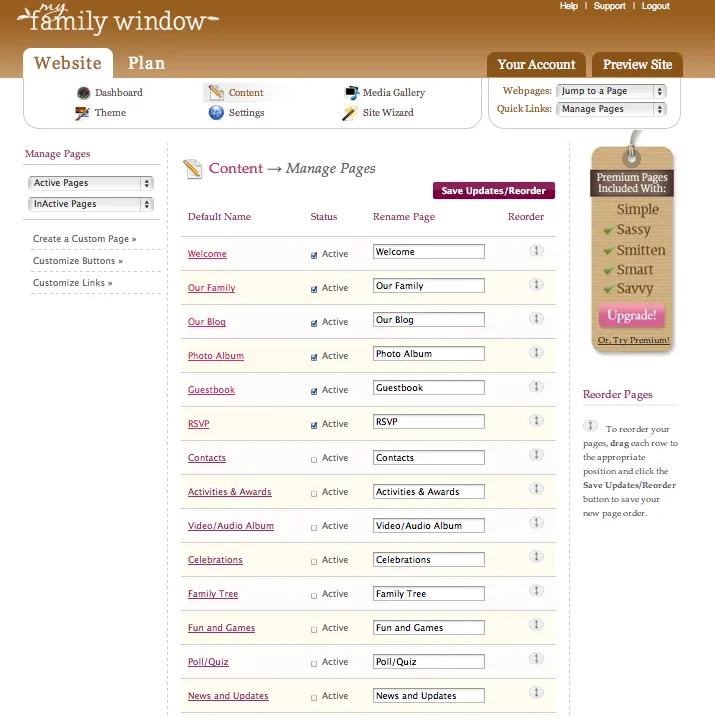715x718 pixels.
Task: Launch the Site Wizard wand icon
Action: (x=349, y=113)
